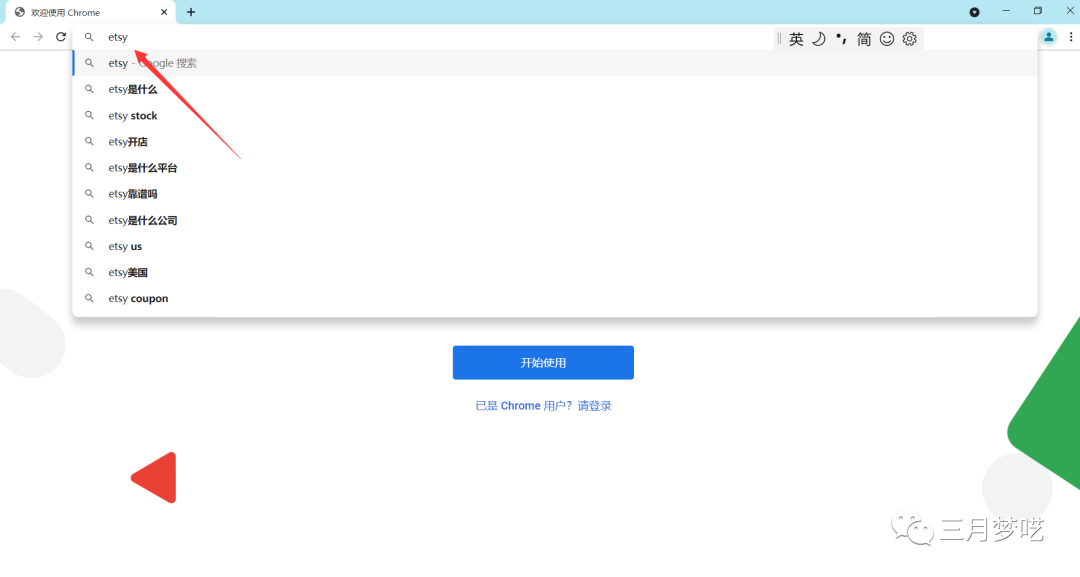
Task: Restore down the Chrome window
Action: 1038,11
